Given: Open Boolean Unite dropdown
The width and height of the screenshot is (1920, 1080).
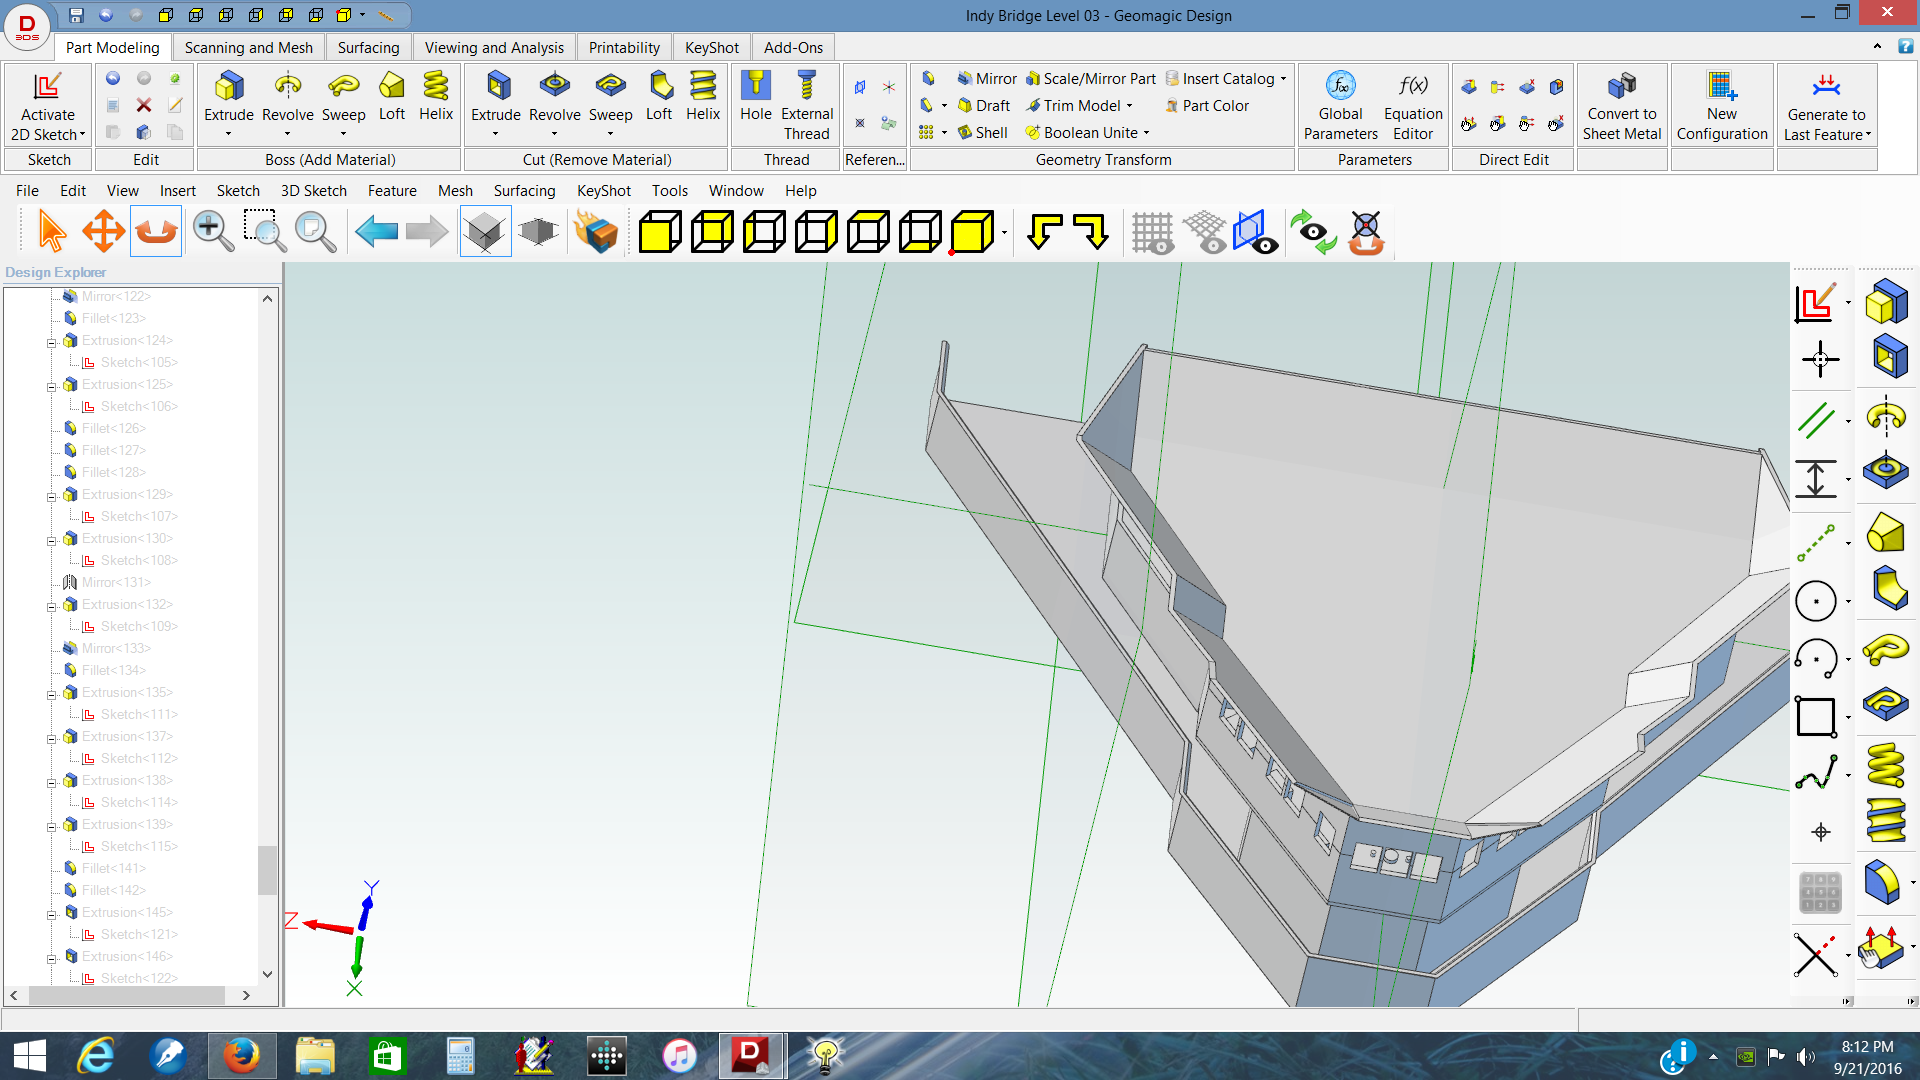Looking at the screenshot, I should click(x=1147, y=133).
